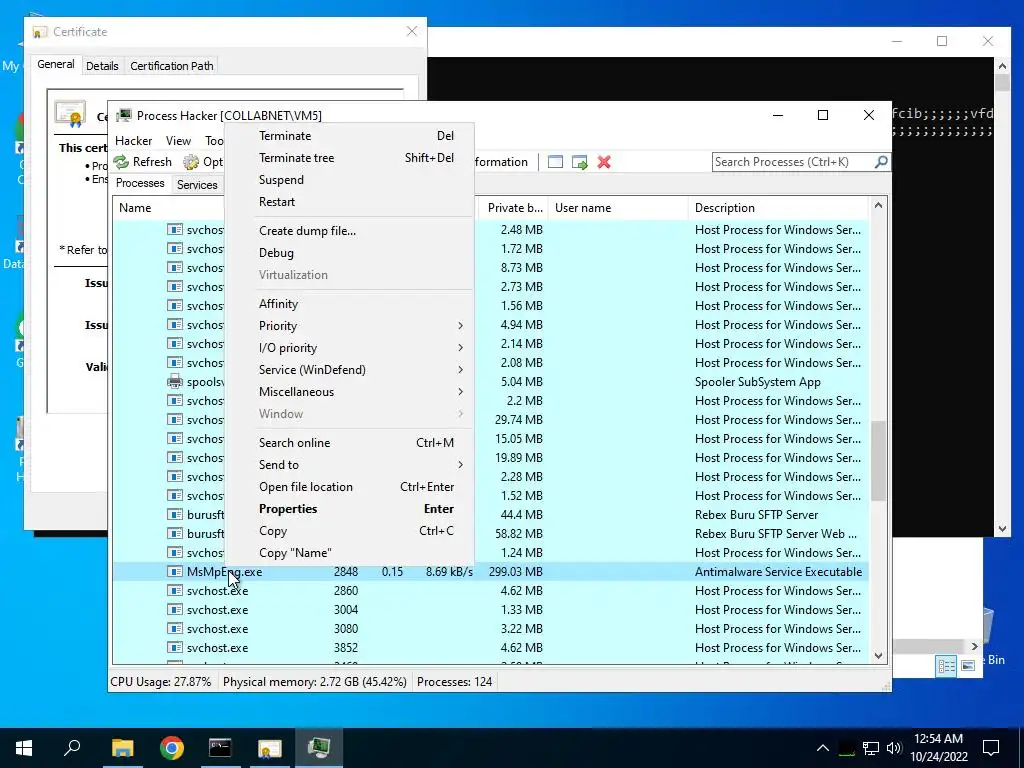Expand Send to submenu

point(361,465)
